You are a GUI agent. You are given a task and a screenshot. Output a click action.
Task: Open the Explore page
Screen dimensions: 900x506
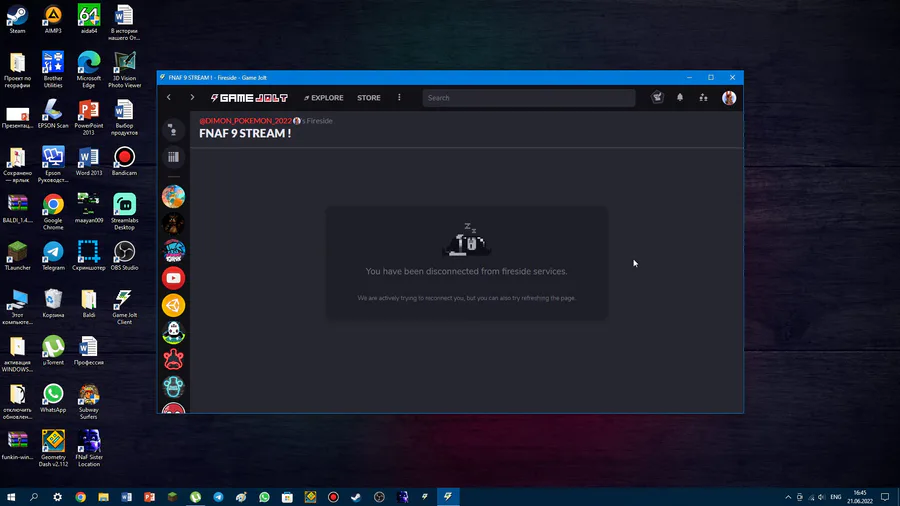point(324,98)
